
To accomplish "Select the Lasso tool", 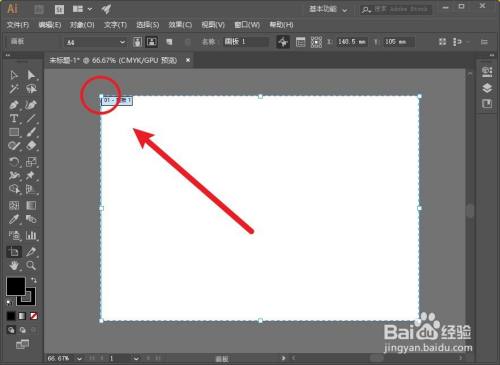I will [31, 89].
